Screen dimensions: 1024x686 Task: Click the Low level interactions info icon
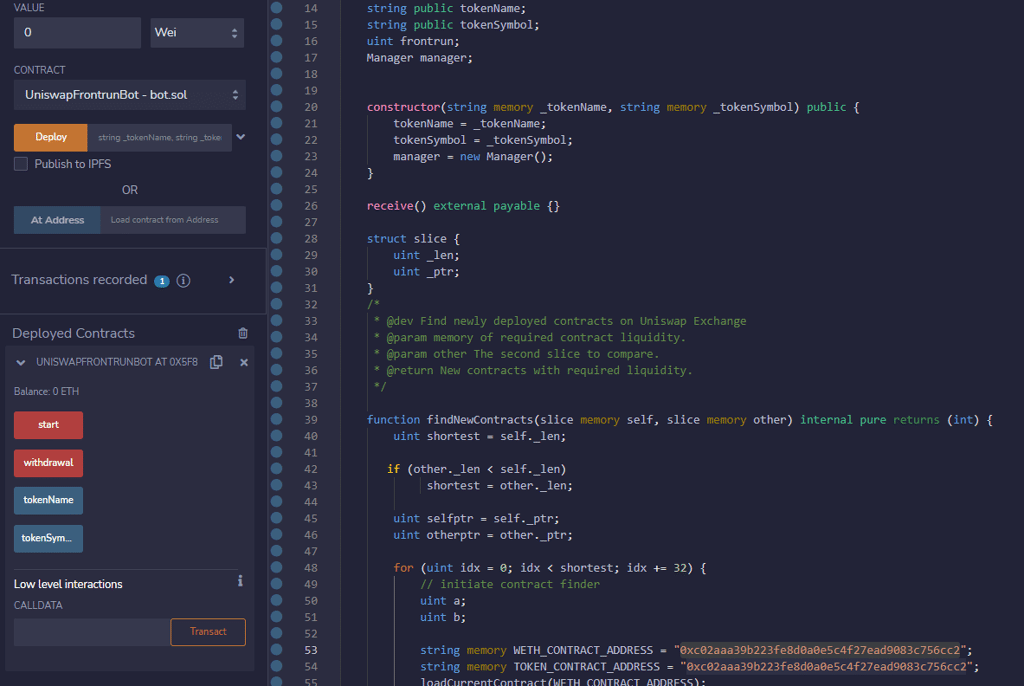point(240,581)
